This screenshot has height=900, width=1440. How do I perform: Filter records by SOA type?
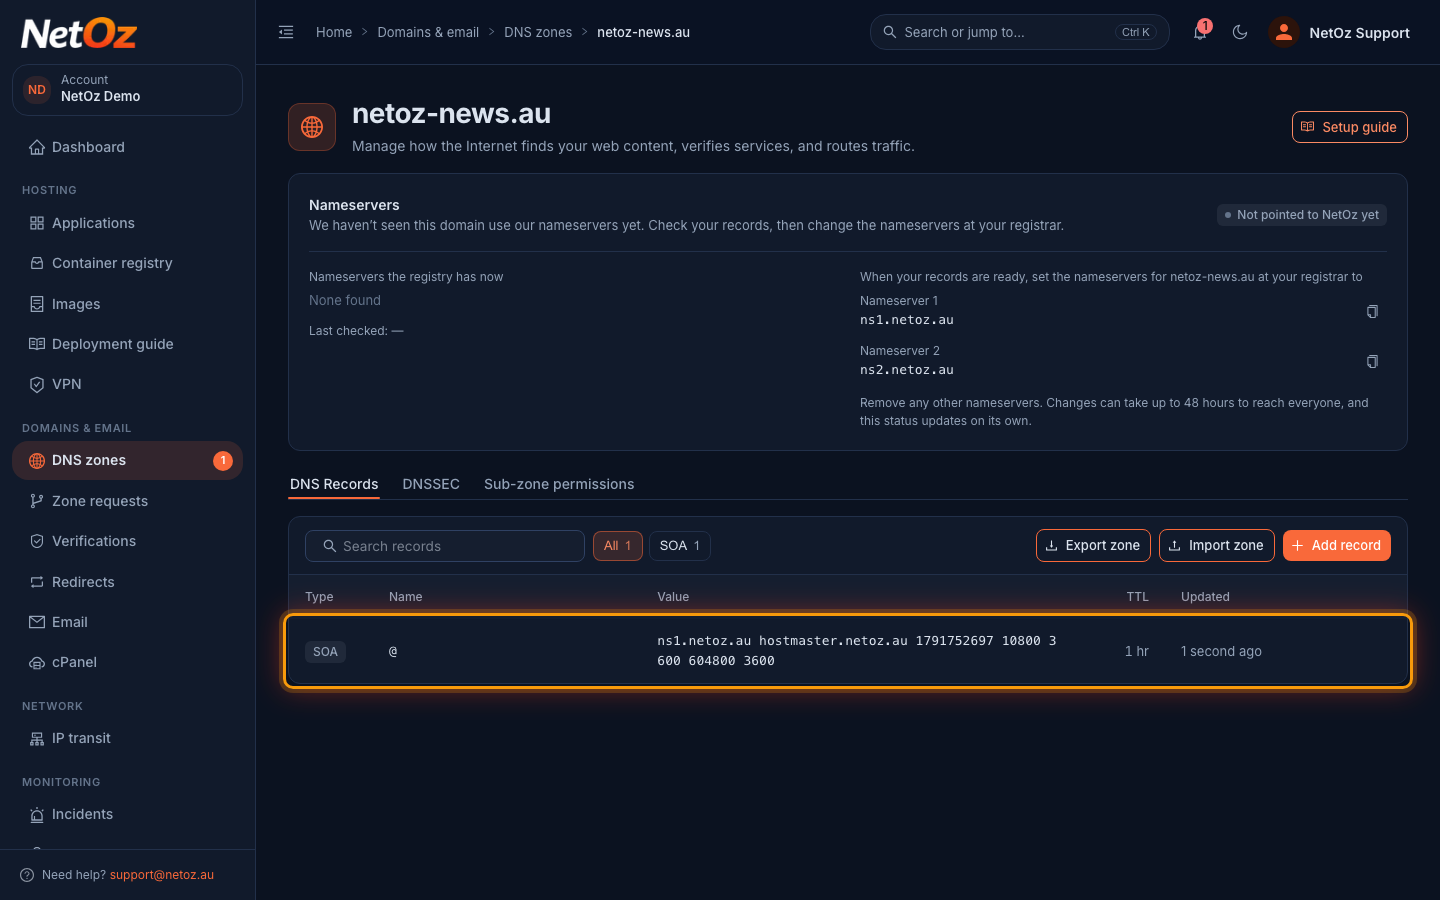click(x=680, y=546)
